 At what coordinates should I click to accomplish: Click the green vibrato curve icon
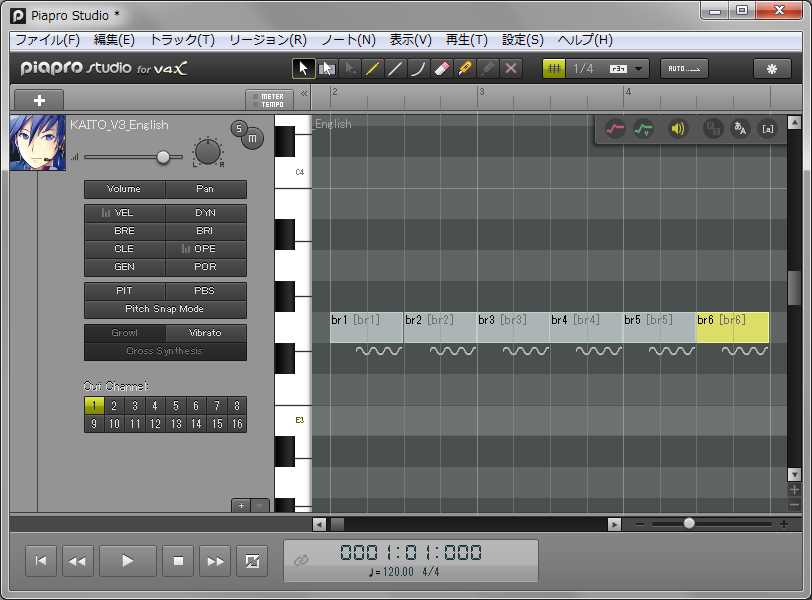coord(644,128)
